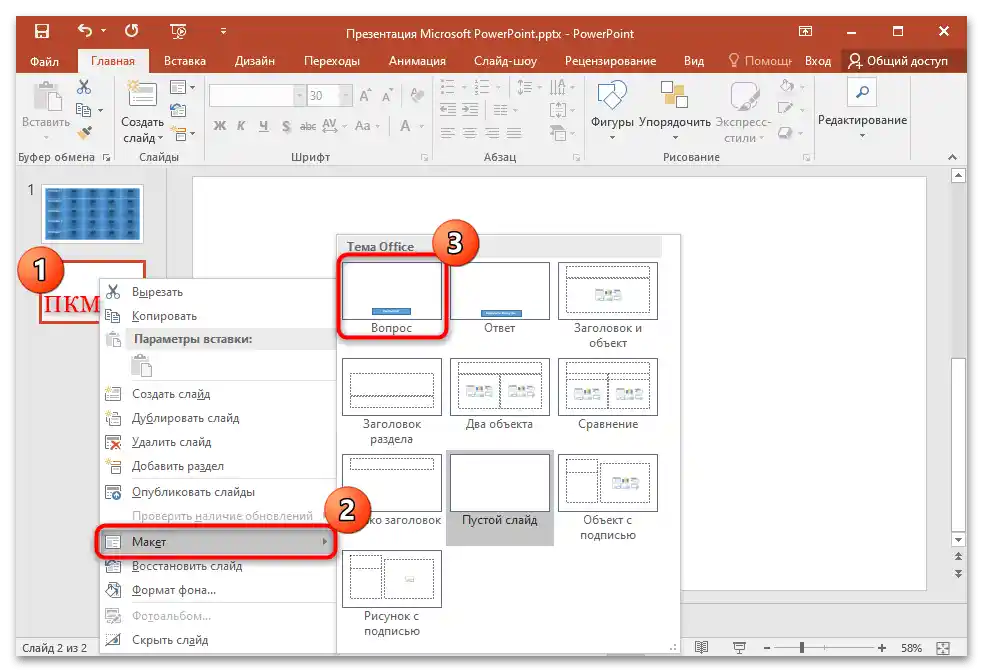Toggle Underline (Ч) formatting
Image resolution: width=983 pixels, height=672 pixels.
pyautogui.click(x=262, y=127)
